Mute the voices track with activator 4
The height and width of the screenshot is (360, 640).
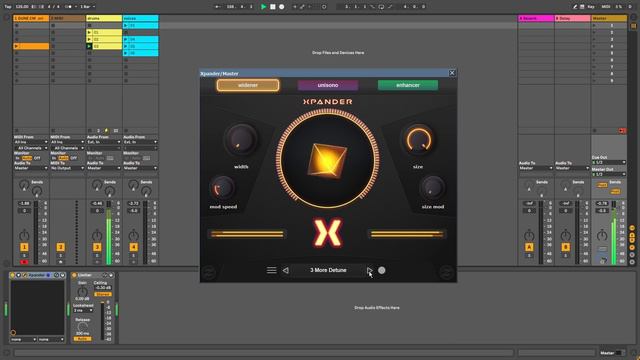[133, 247]
